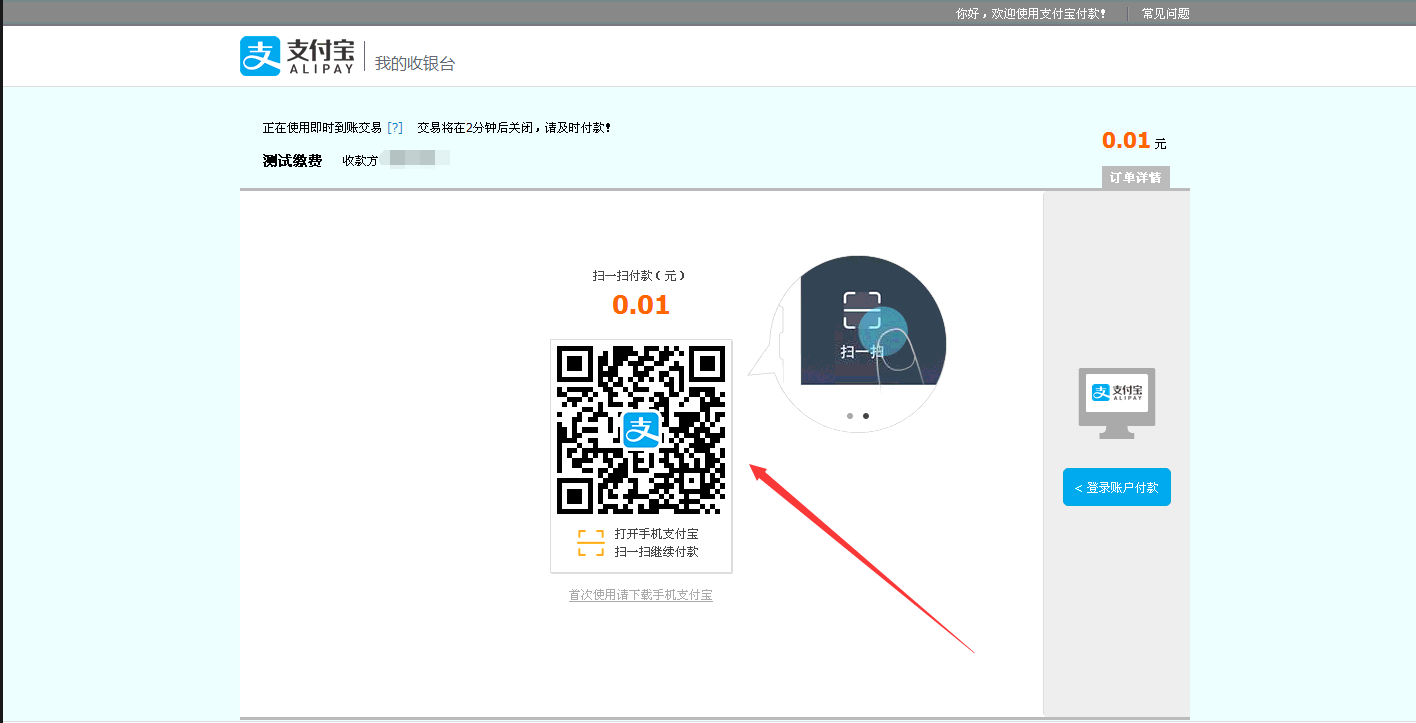Image resolution: width=1416 pixels, height=723 pixels.
Task: Click the Alipay logo in the header
Action: coord(296,57)
